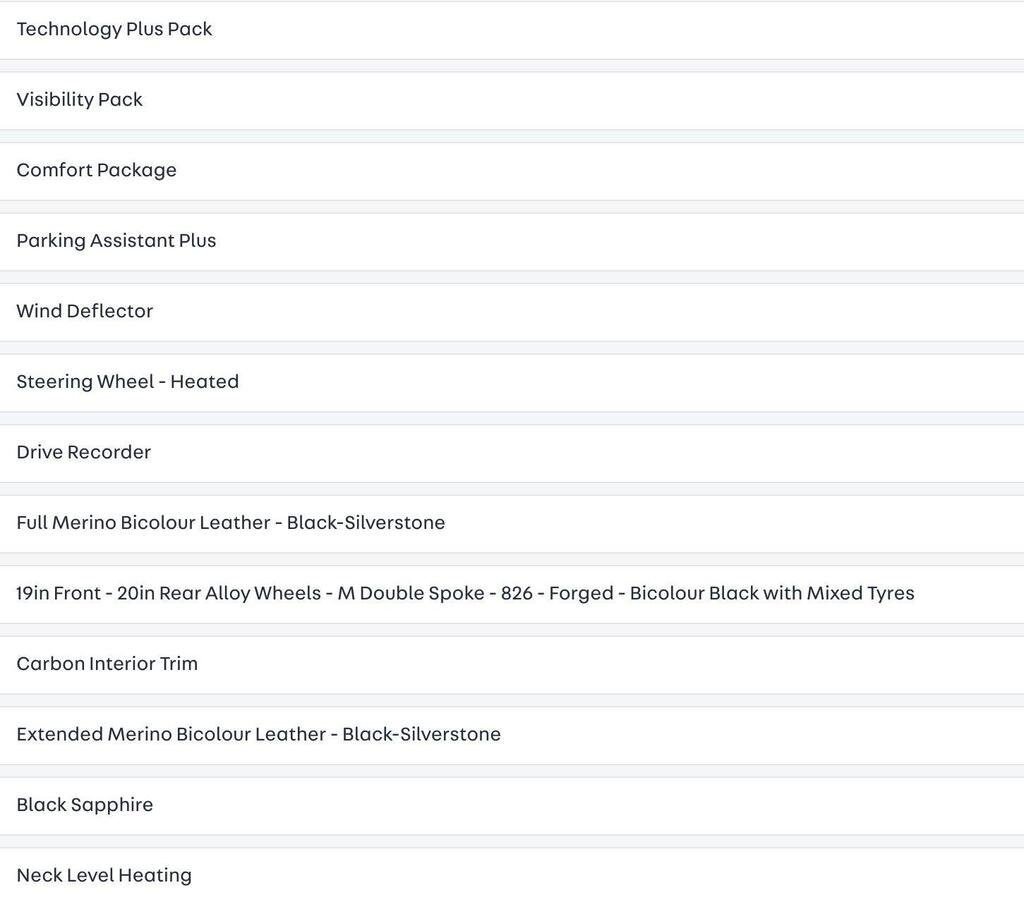Select Extended Merino Bicolour Leather row
1024x902 pixels.
point(512,735)
